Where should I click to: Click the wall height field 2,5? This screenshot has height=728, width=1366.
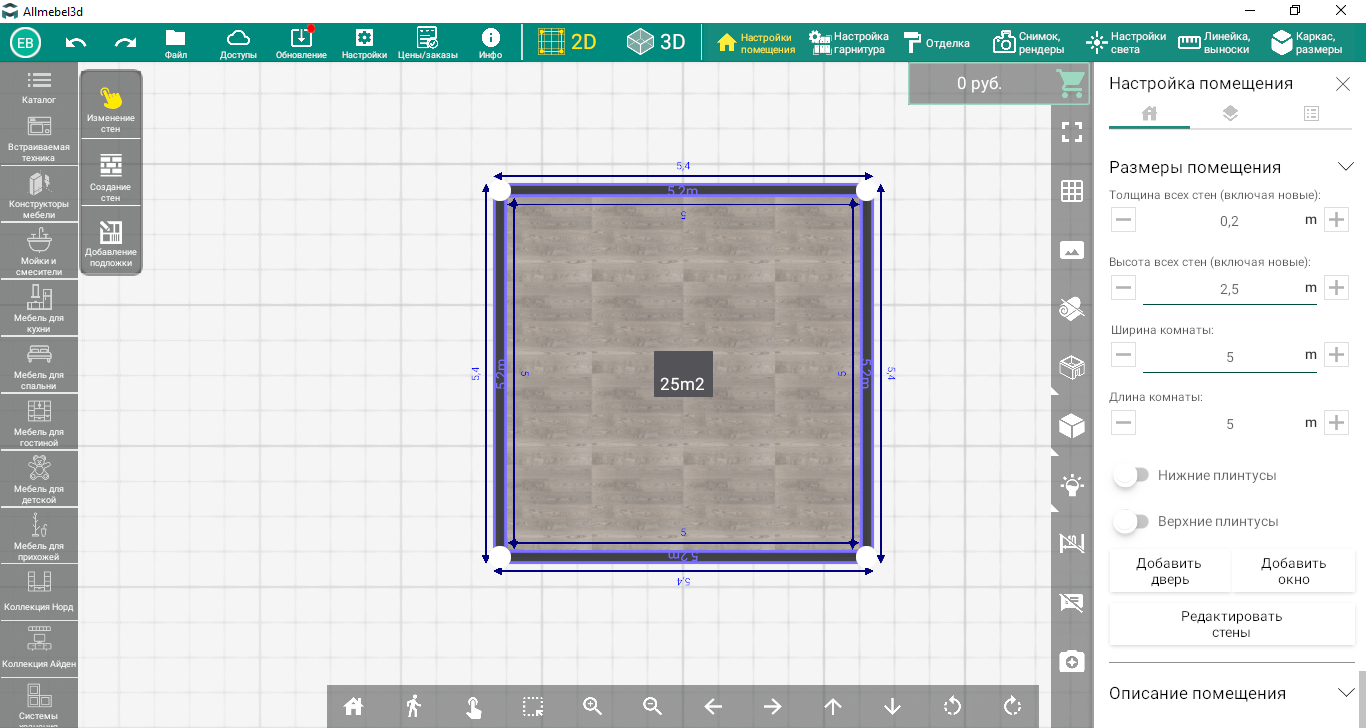click(1229, 289)
